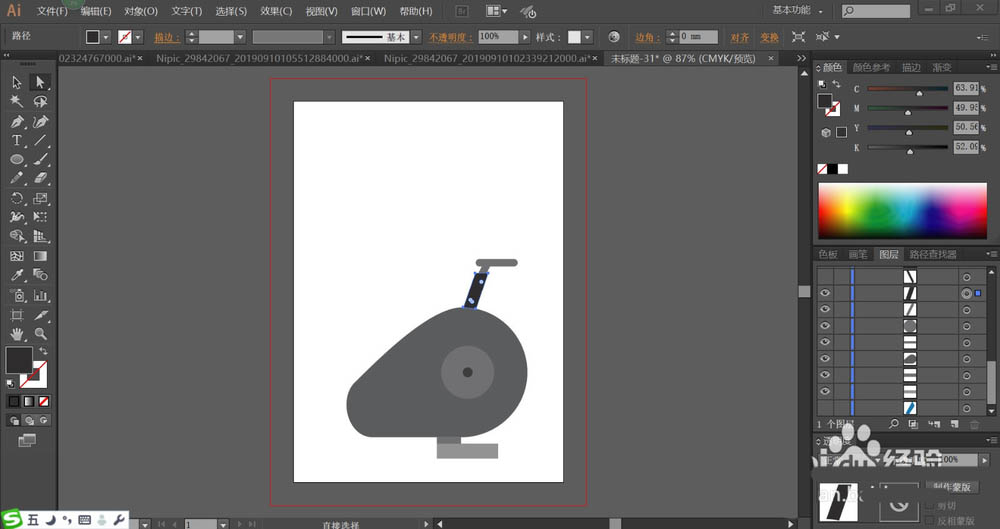The width and height of the screenshot is (1000, 529).
Task: Click the 变换 link
Action: (x=769, y=38)
